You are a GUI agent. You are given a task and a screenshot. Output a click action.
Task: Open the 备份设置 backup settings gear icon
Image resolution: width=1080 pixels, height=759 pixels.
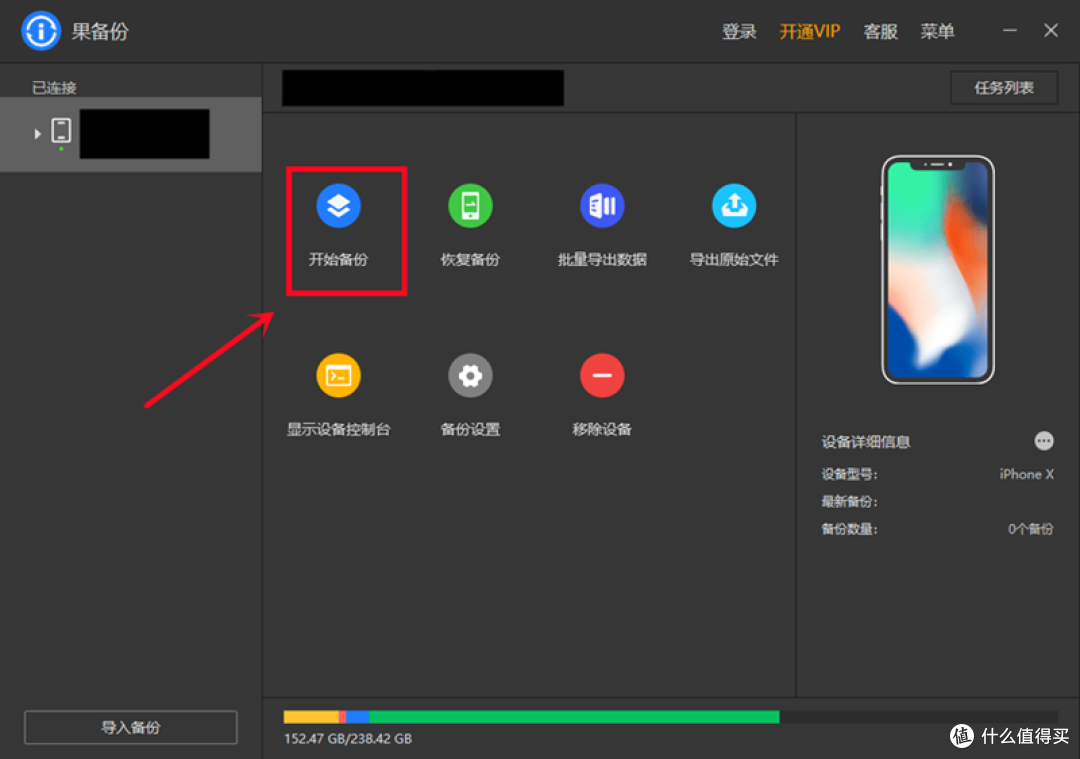coord(470,375)
